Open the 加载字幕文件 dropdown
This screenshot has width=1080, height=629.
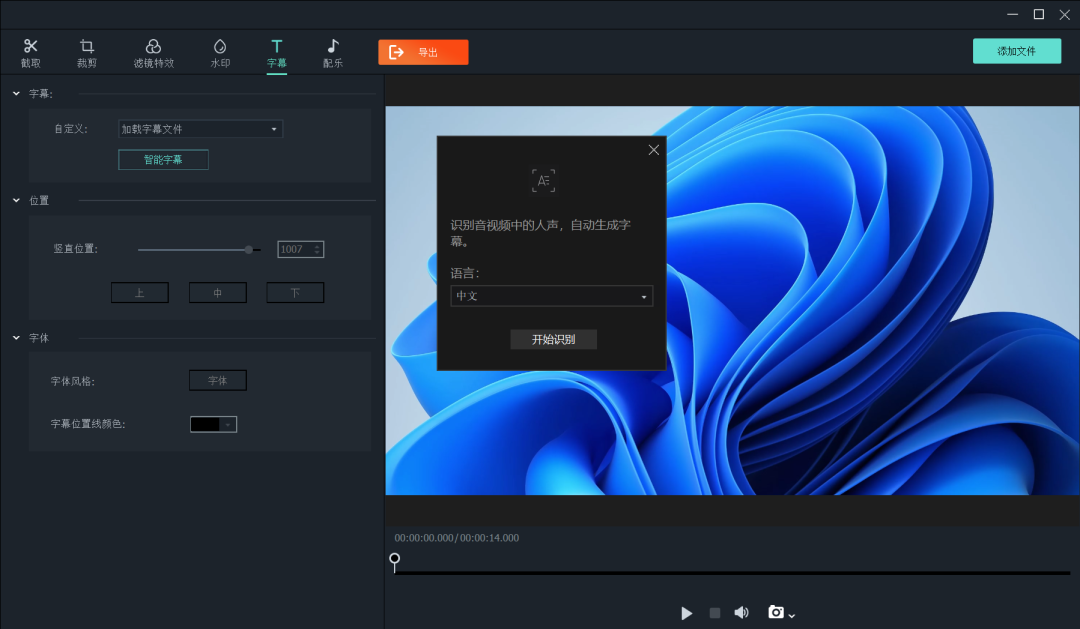coord(200,129)
